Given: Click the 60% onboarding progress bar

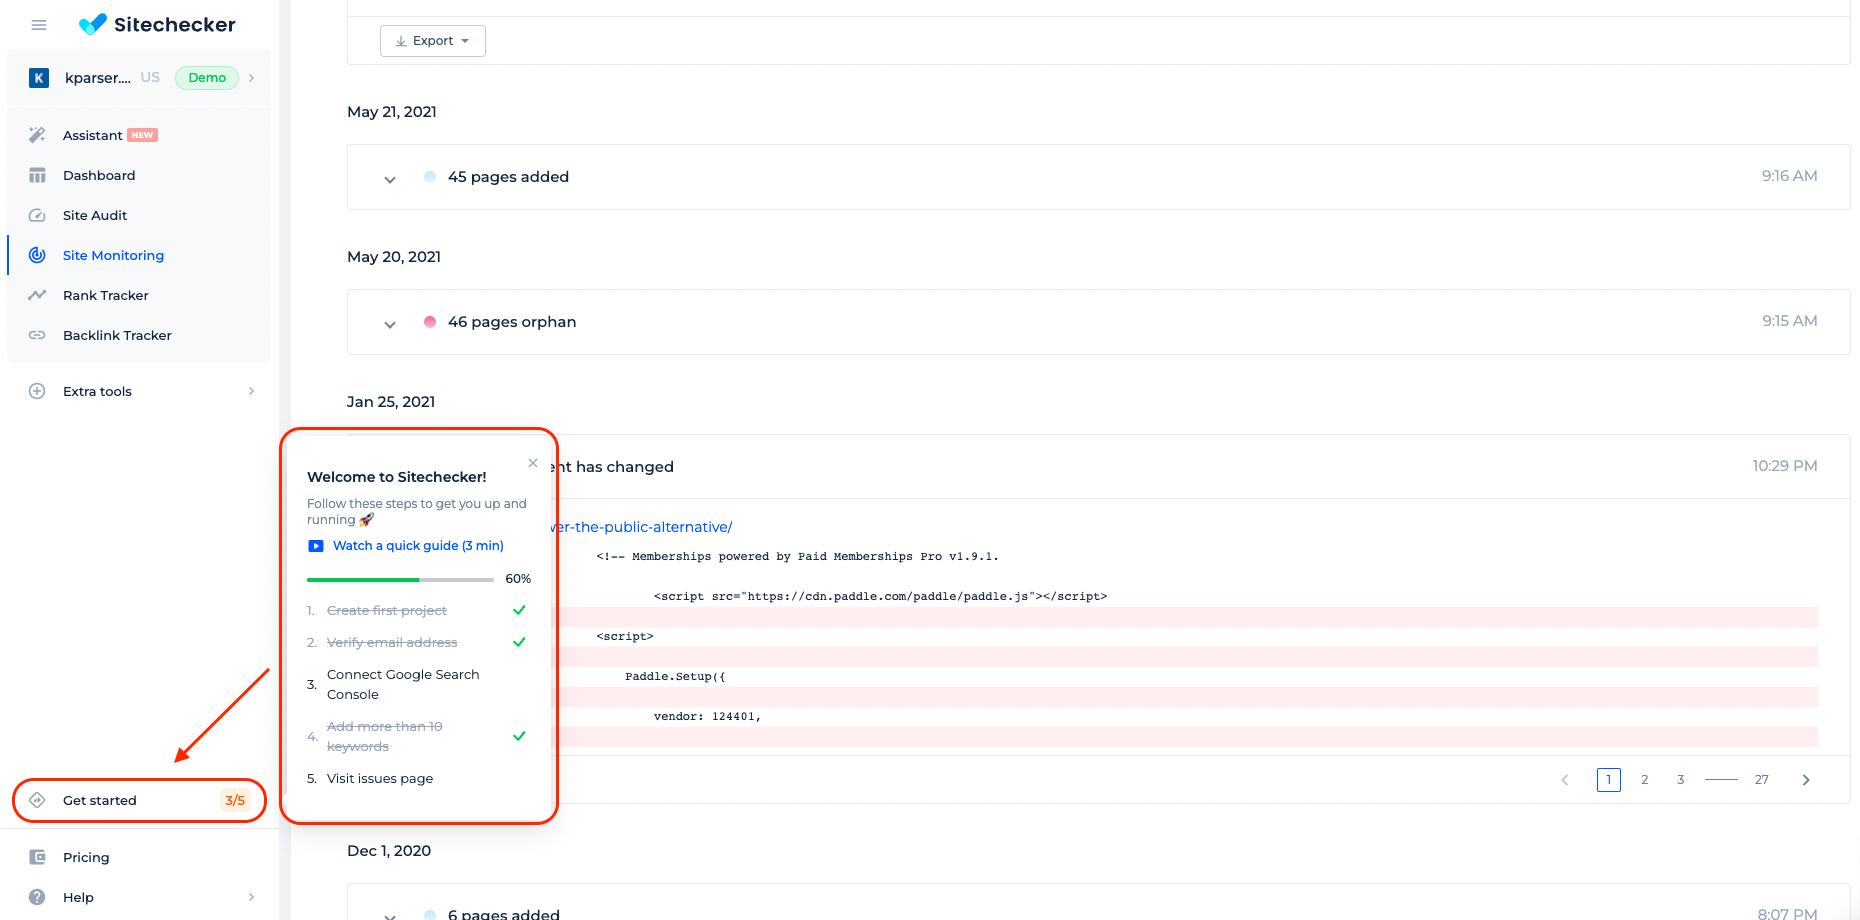Looking at the screenshot, I should tap(400, 580).
